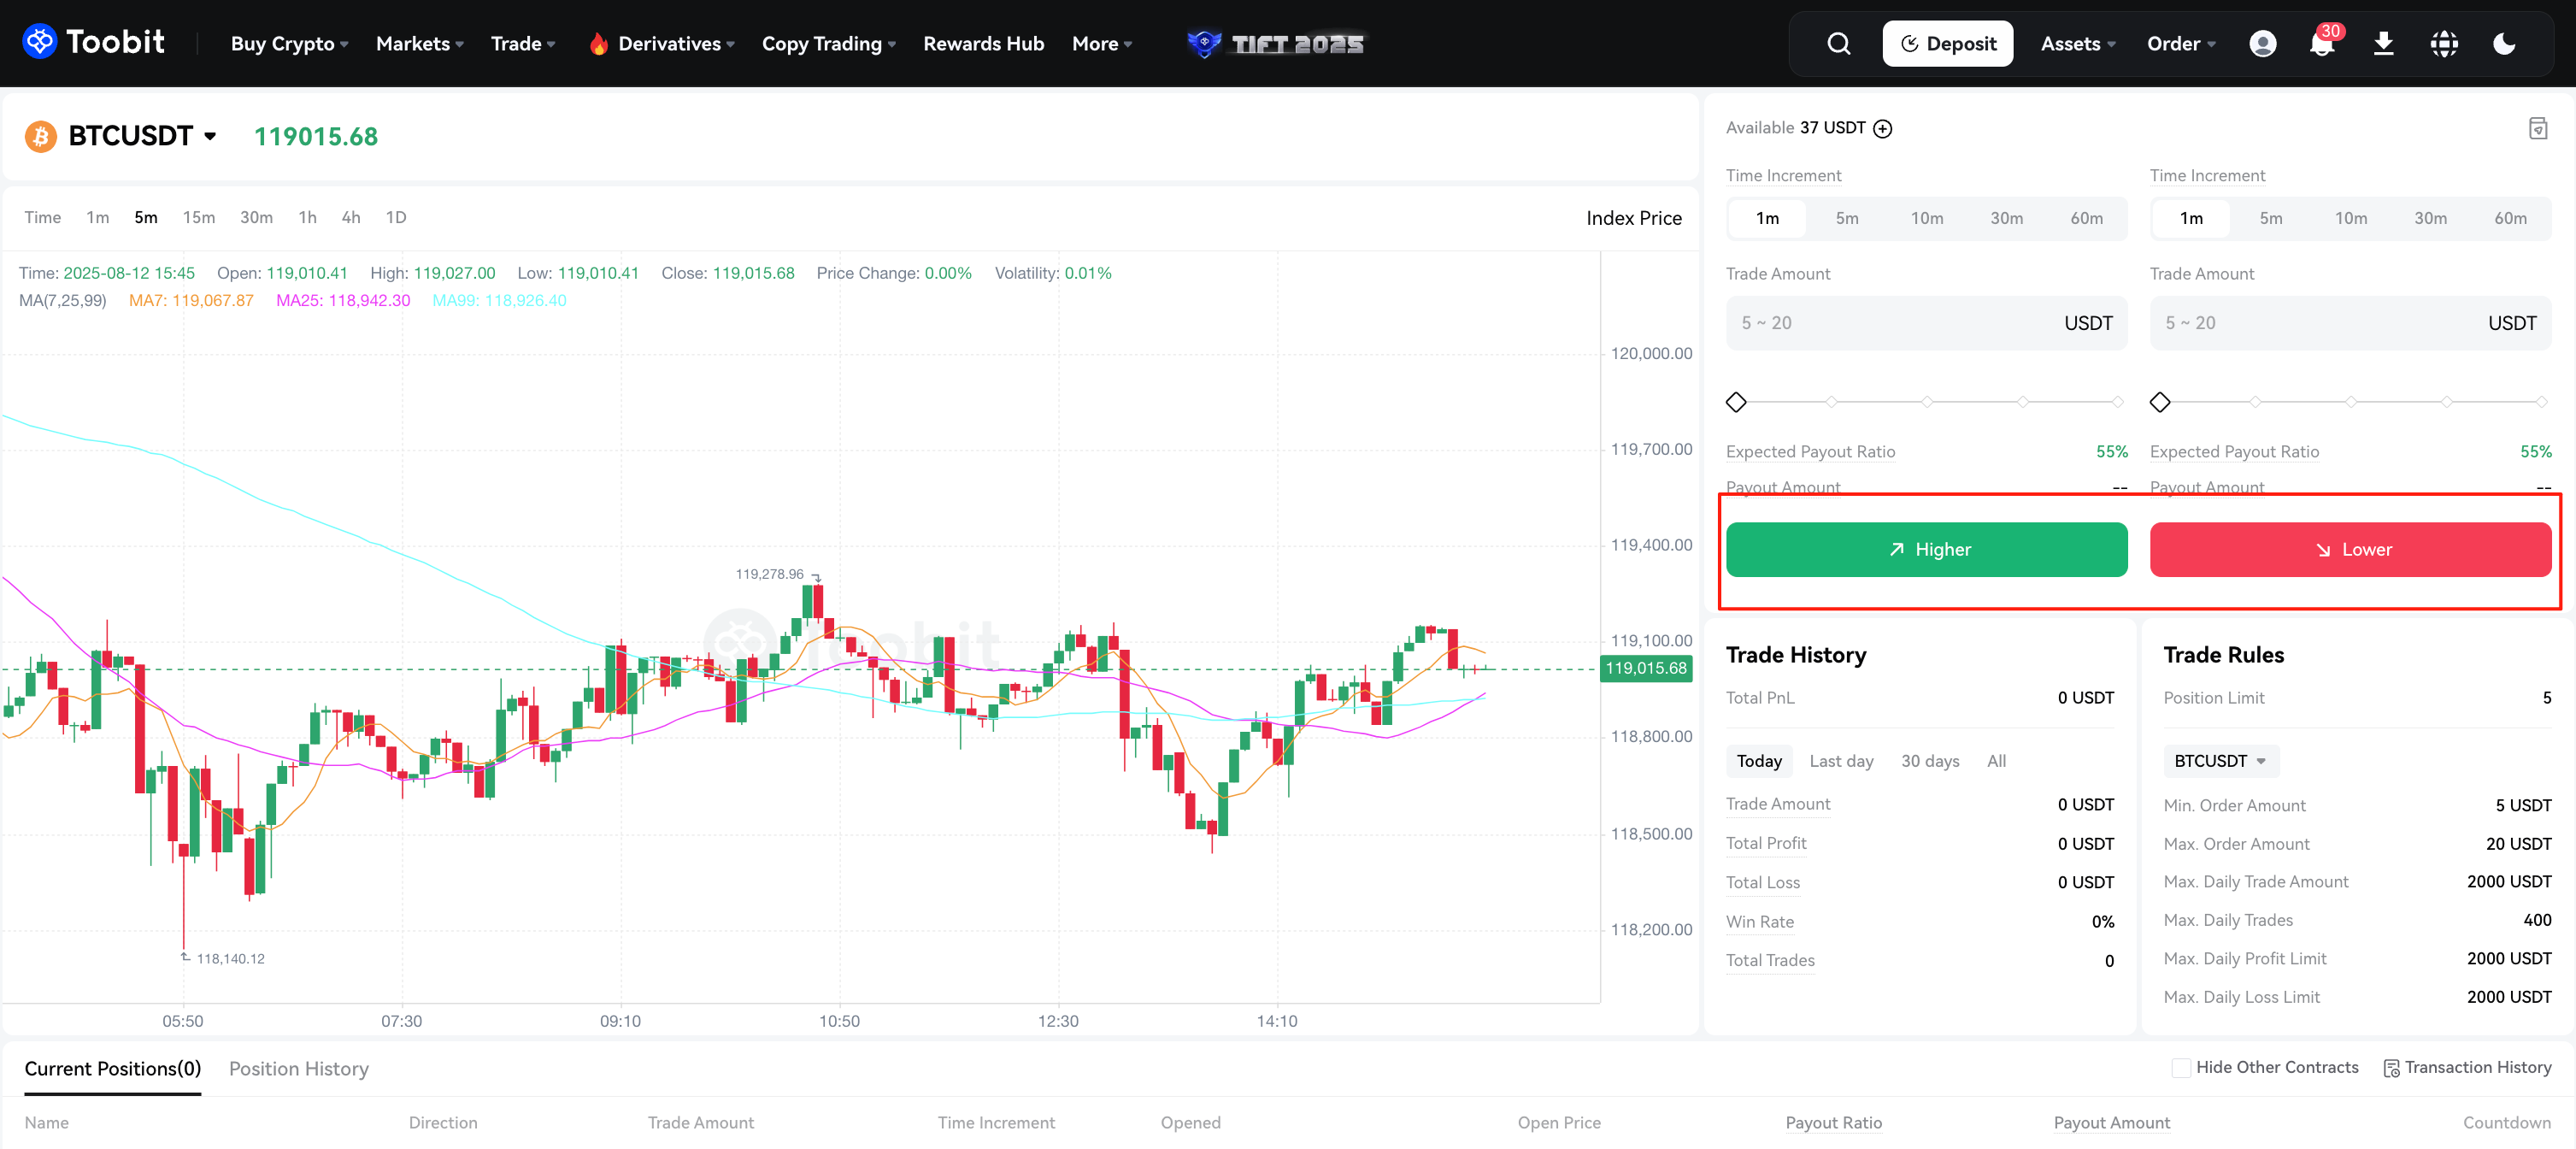Screen dimensions: 2576x1149
Task: Click the Toobit logo
Action: 94,42
